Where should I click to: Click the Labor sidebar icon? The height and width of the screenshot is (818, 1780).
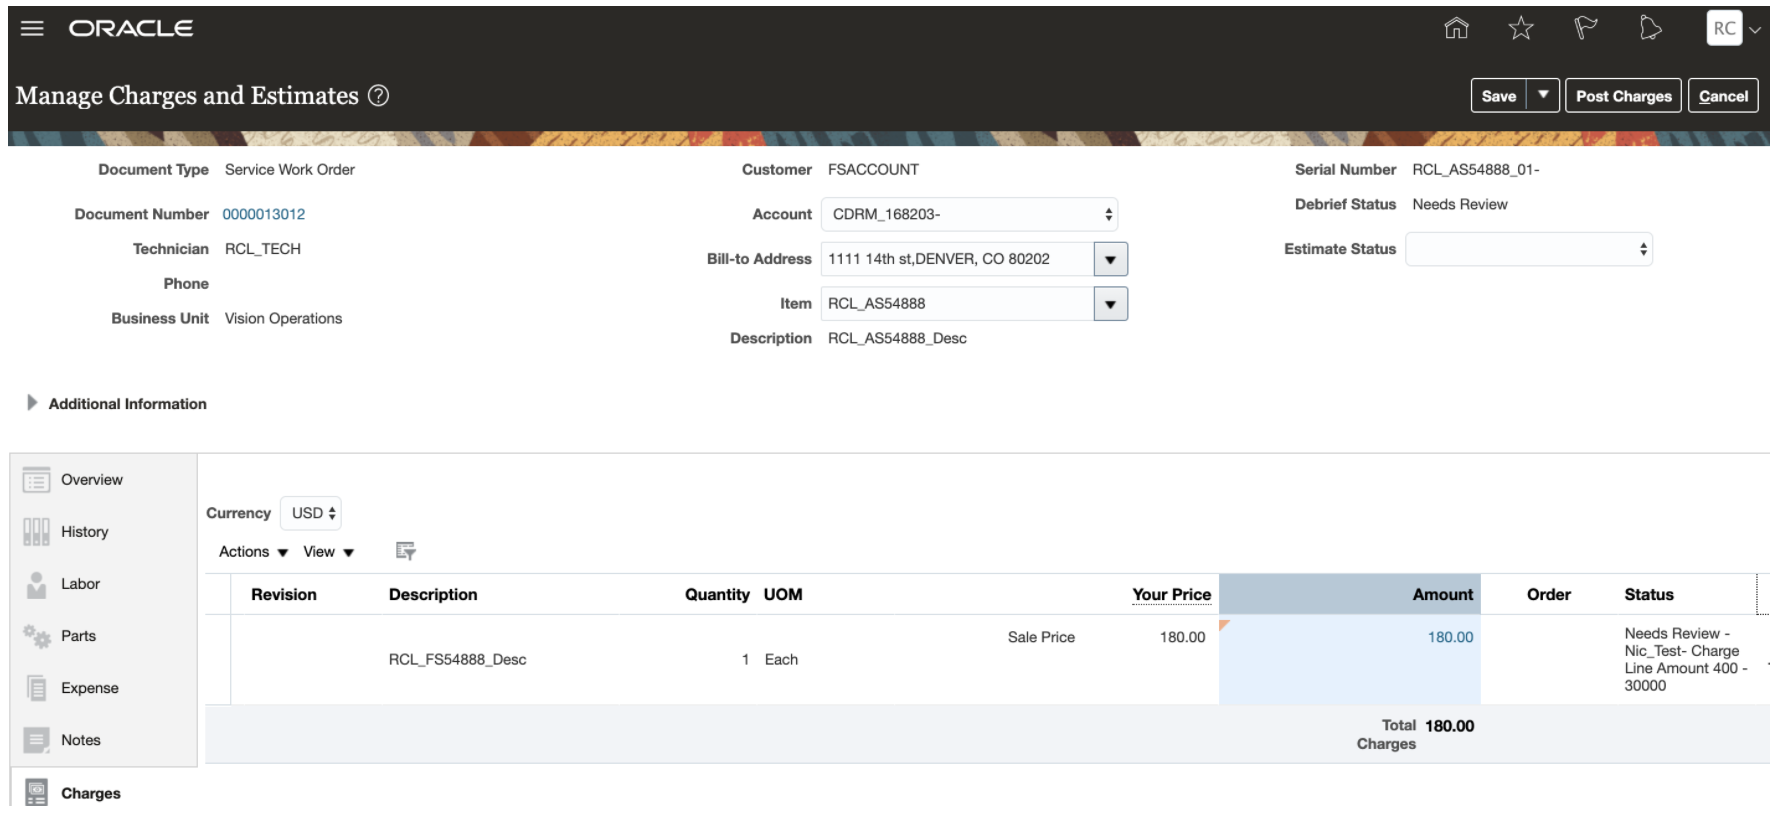point(36,584)
